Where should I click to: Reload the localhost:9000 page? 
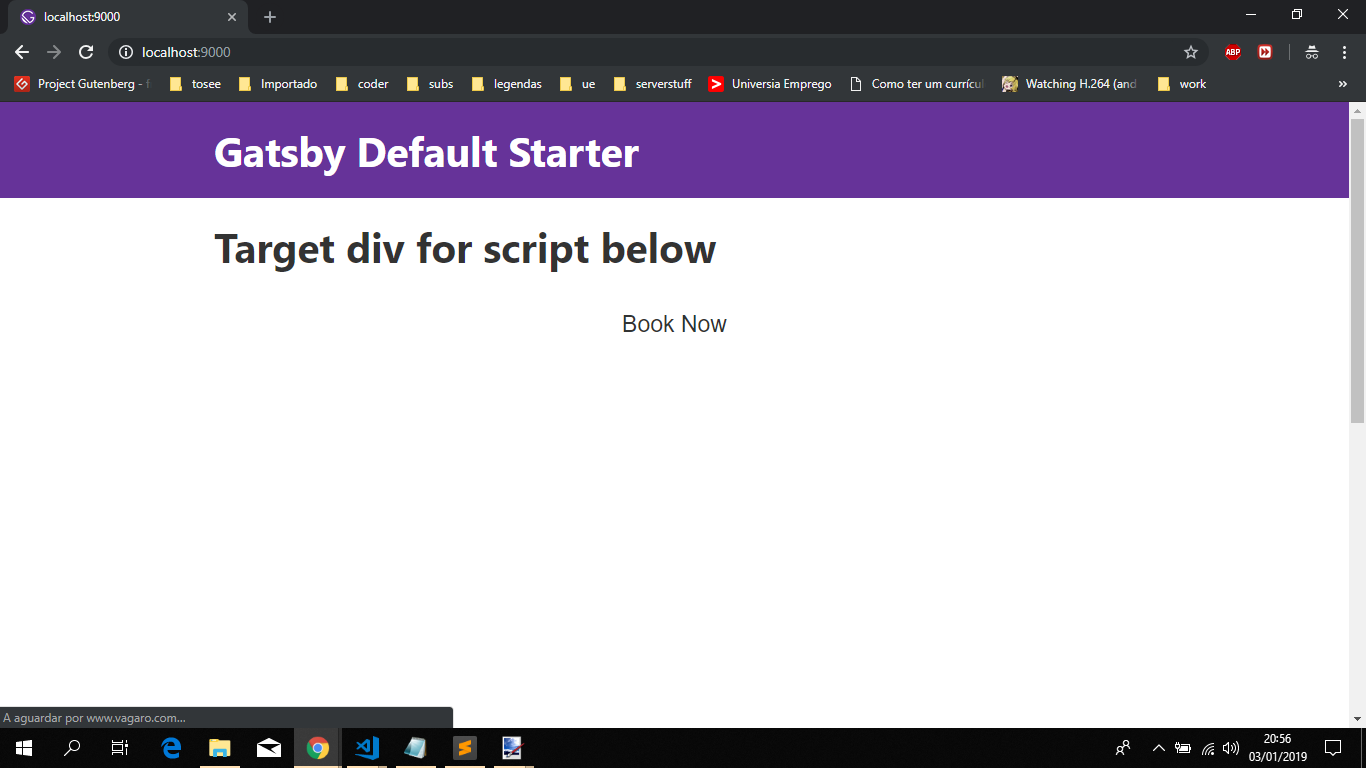[x=86, y=52]
